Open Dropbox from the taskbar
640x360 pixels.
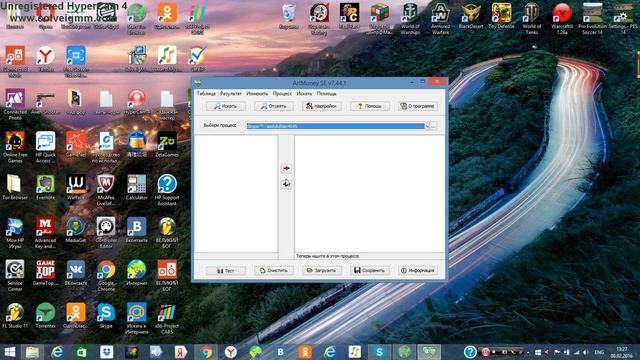coord(106,352)
